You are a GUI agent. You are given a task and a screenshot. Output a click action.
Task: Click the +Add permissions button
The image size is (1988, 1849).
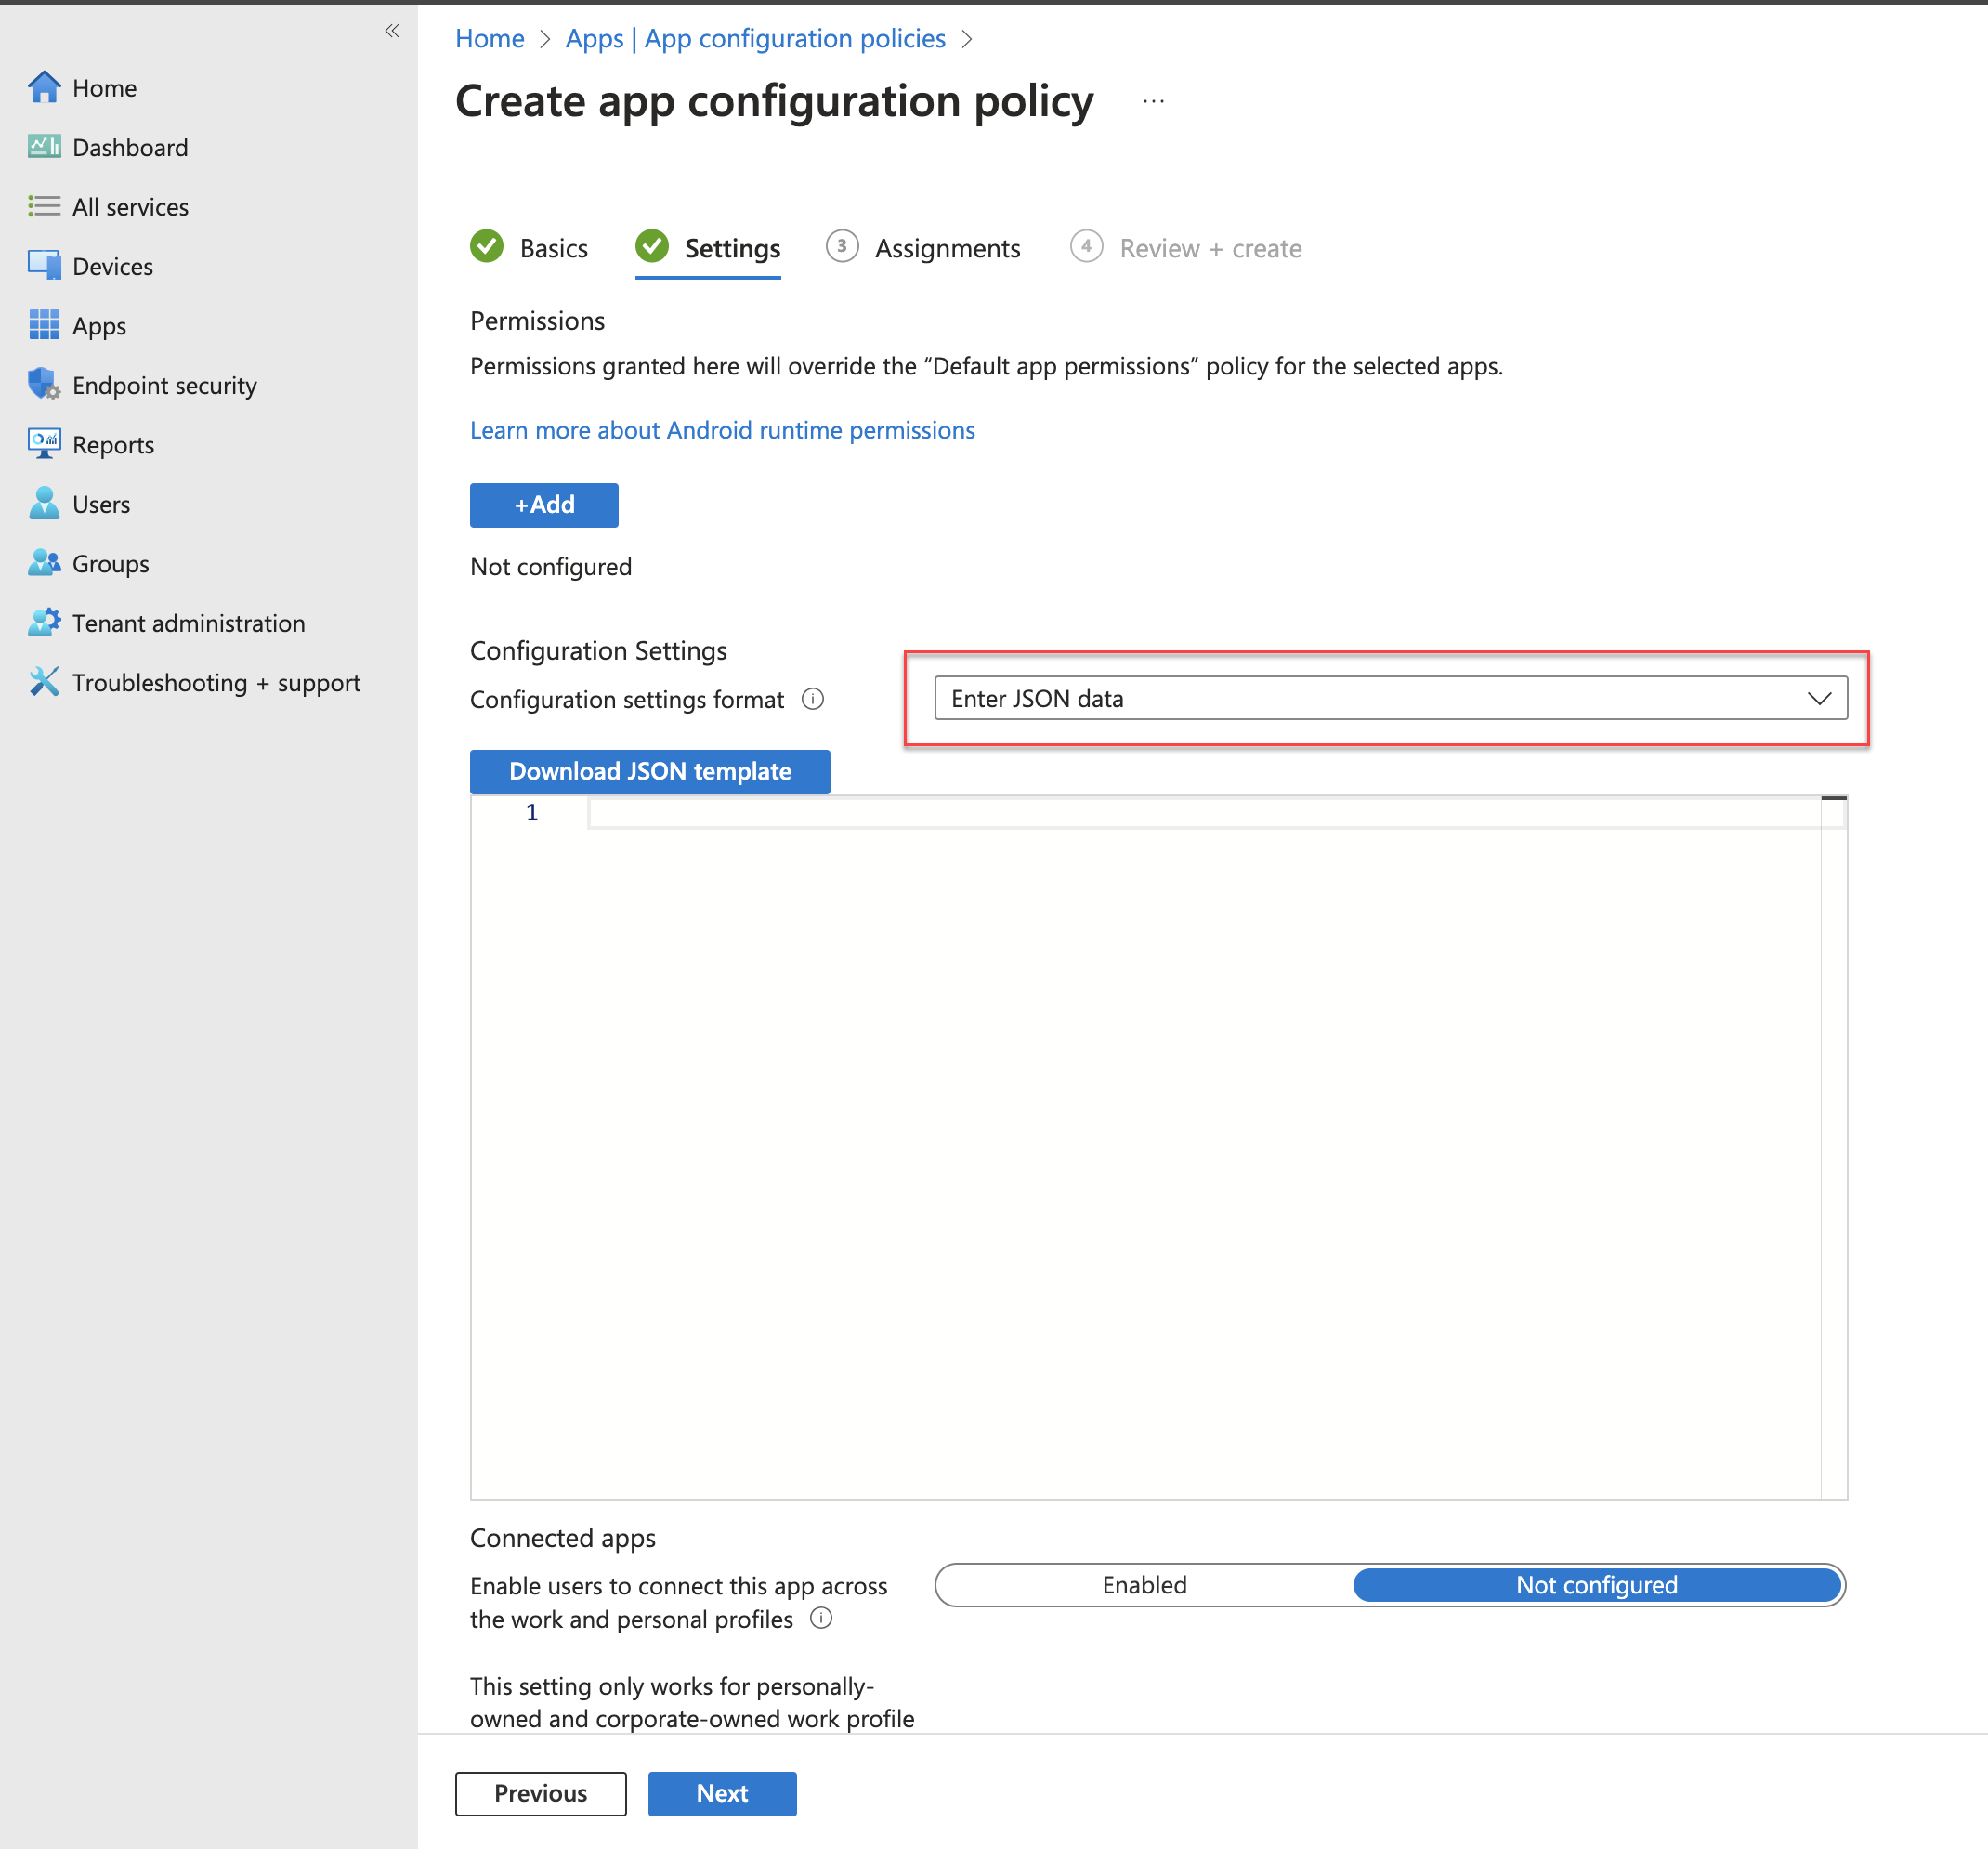[x=543, y=504]
